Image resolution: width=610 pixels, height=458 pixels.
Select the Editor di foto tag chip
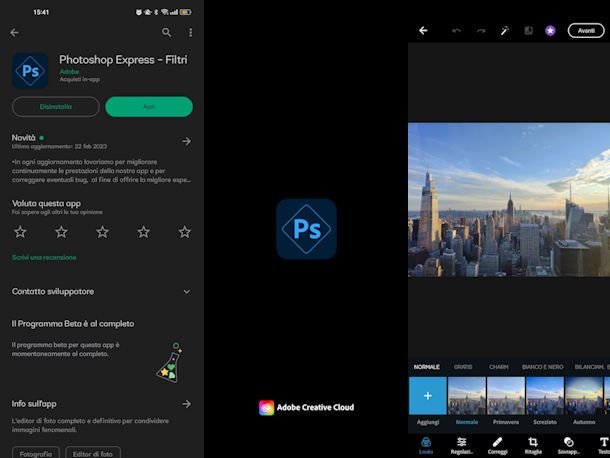[93, 453]
